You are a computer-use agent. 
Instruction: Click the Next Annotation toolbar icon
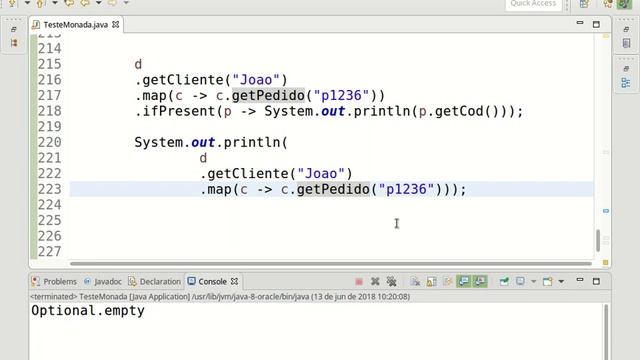click(12, 3)
